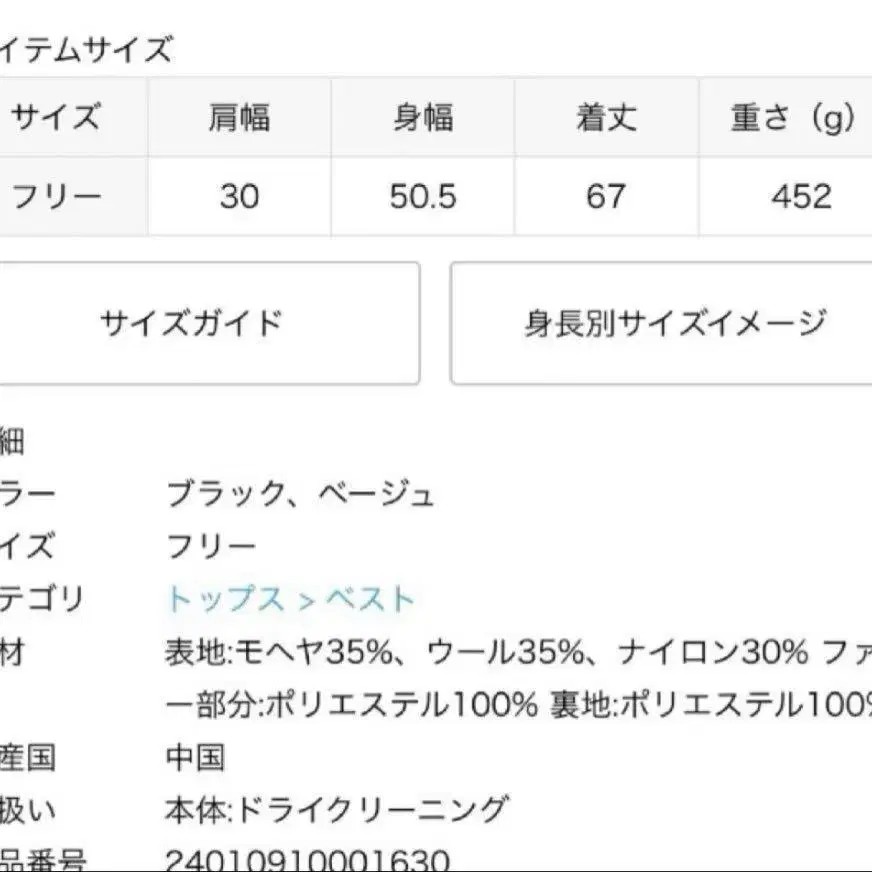Click the アイテムサイズ section heading
Screen dimensions: 872x872
click(x=88, y=47)
